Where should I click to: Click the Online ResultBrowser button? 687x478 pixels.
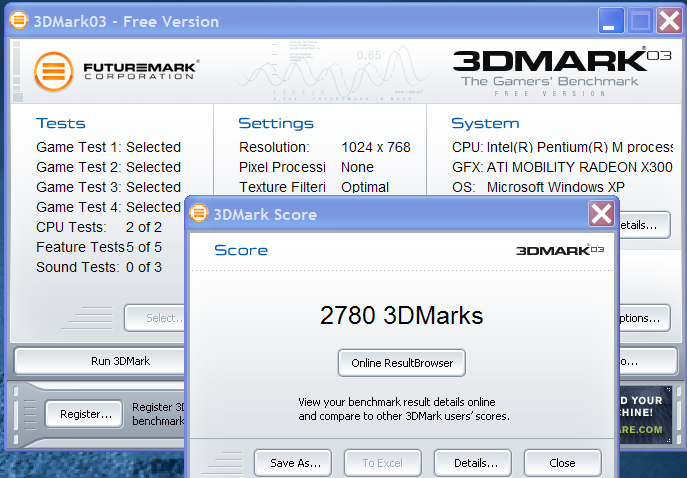(x=401, y=363)
